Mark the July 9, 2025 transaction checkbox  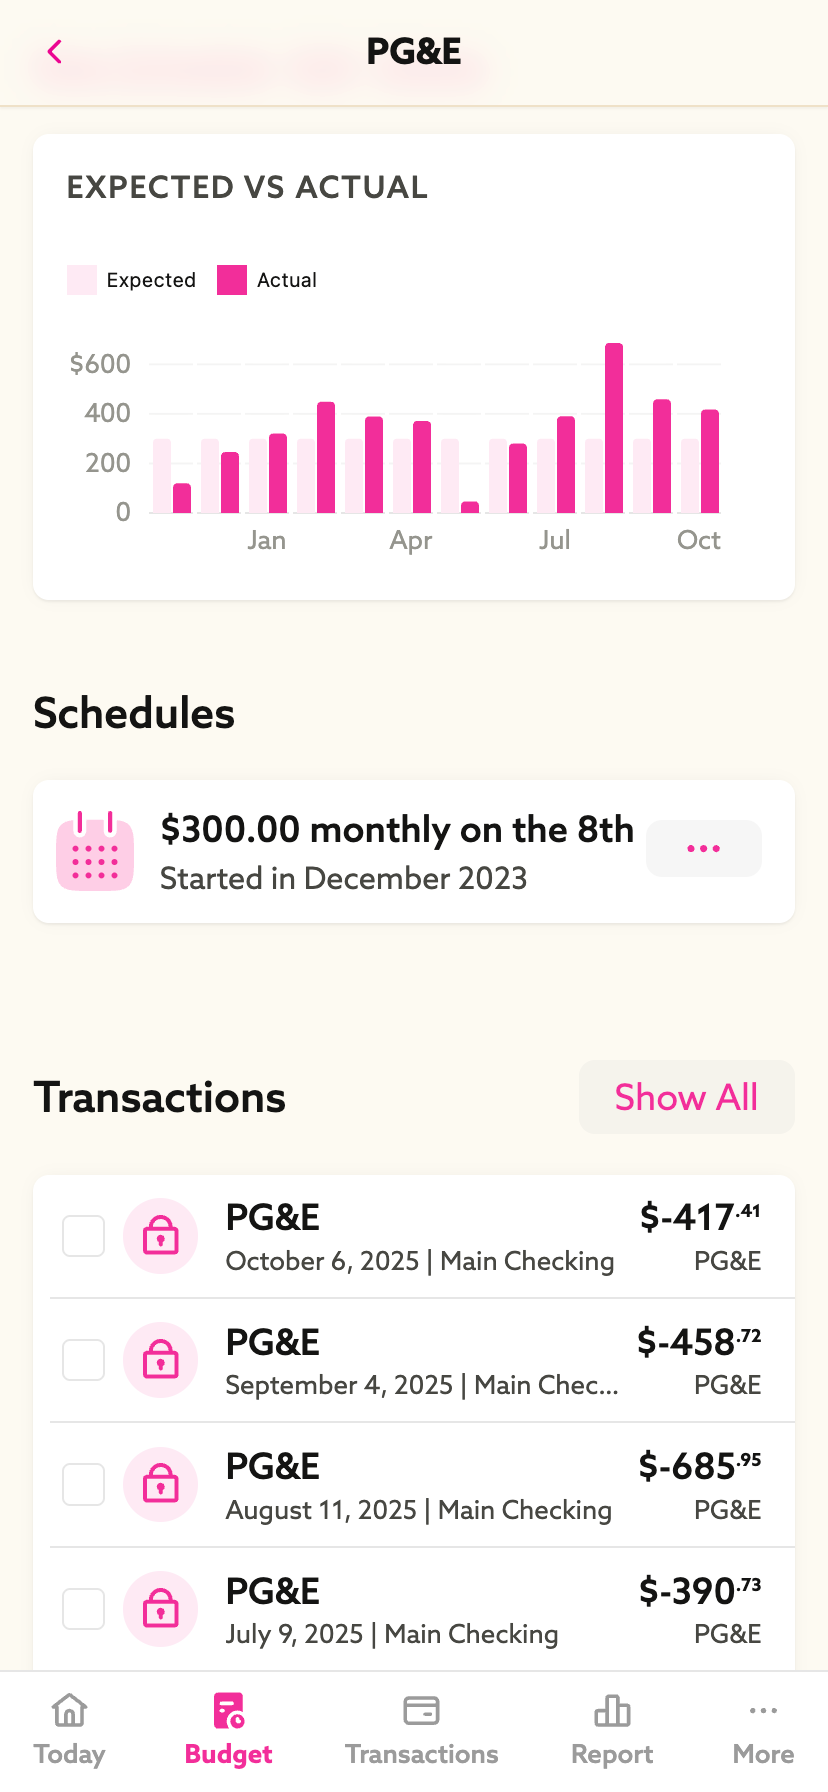(x=84, y=1609)
